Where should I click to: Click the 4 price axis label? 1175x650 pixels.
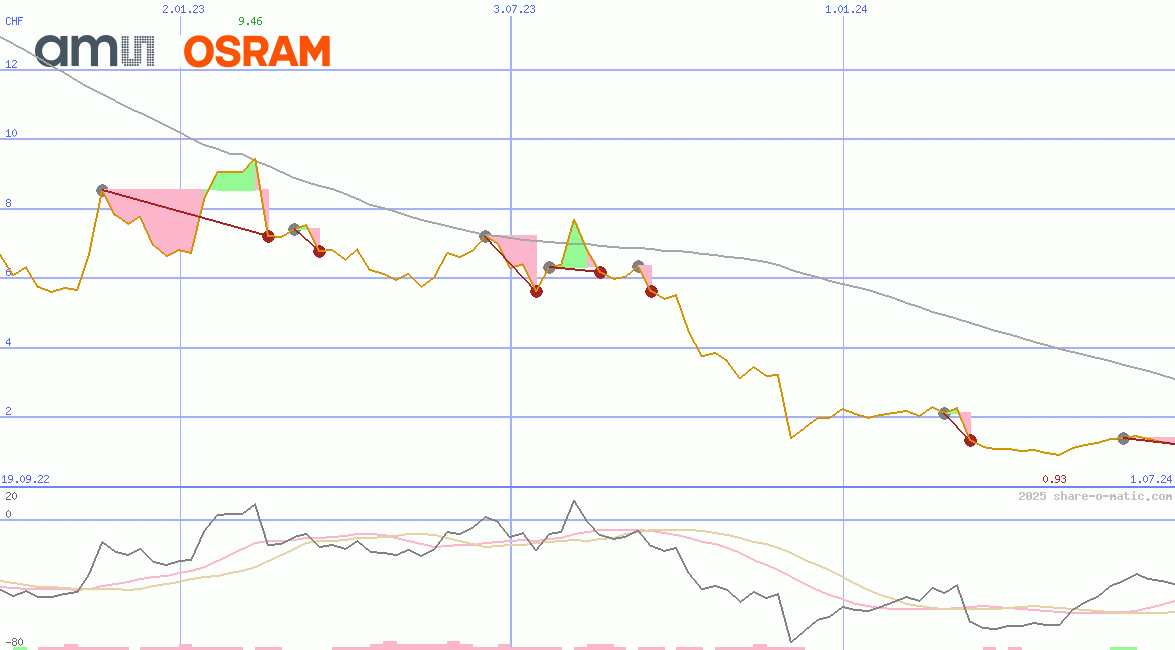point(8,343)
